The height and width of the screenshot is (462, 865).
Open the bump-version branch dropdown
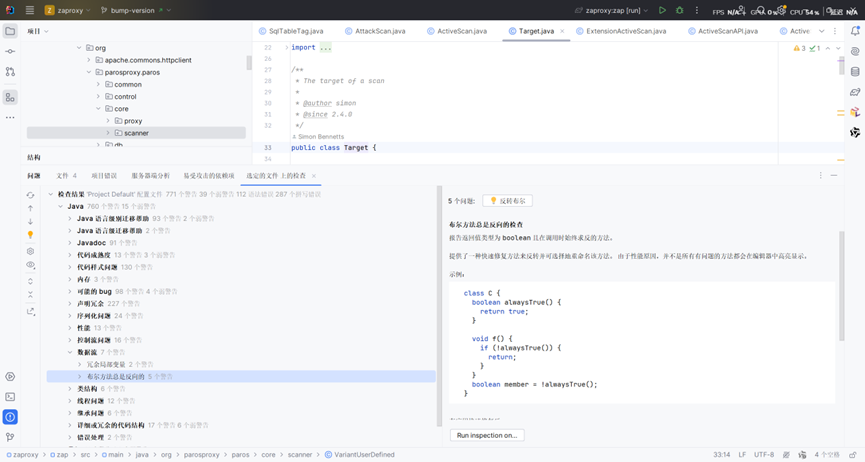coord(136,10)
